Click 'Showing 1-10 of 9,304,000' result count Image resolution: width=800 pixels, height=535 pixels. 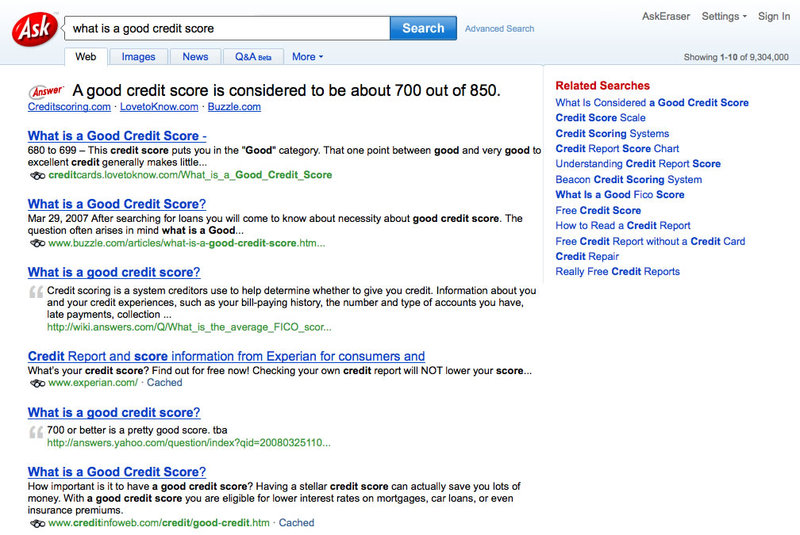[x=736, y=57]
